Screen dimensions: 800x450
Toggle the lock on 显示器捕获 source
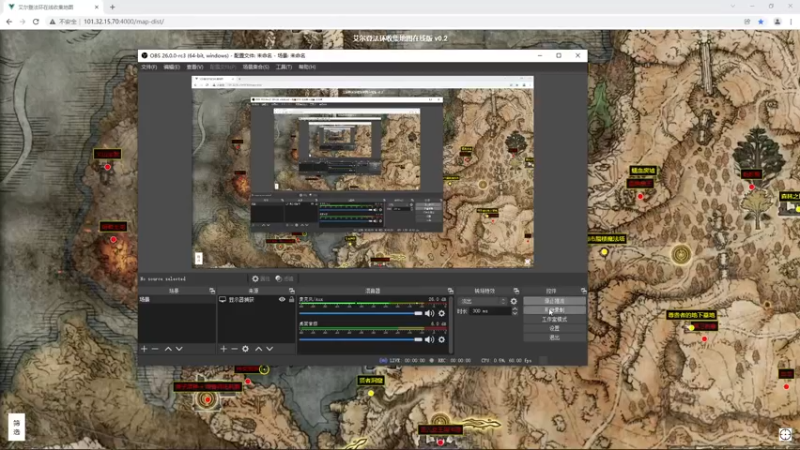291,299
